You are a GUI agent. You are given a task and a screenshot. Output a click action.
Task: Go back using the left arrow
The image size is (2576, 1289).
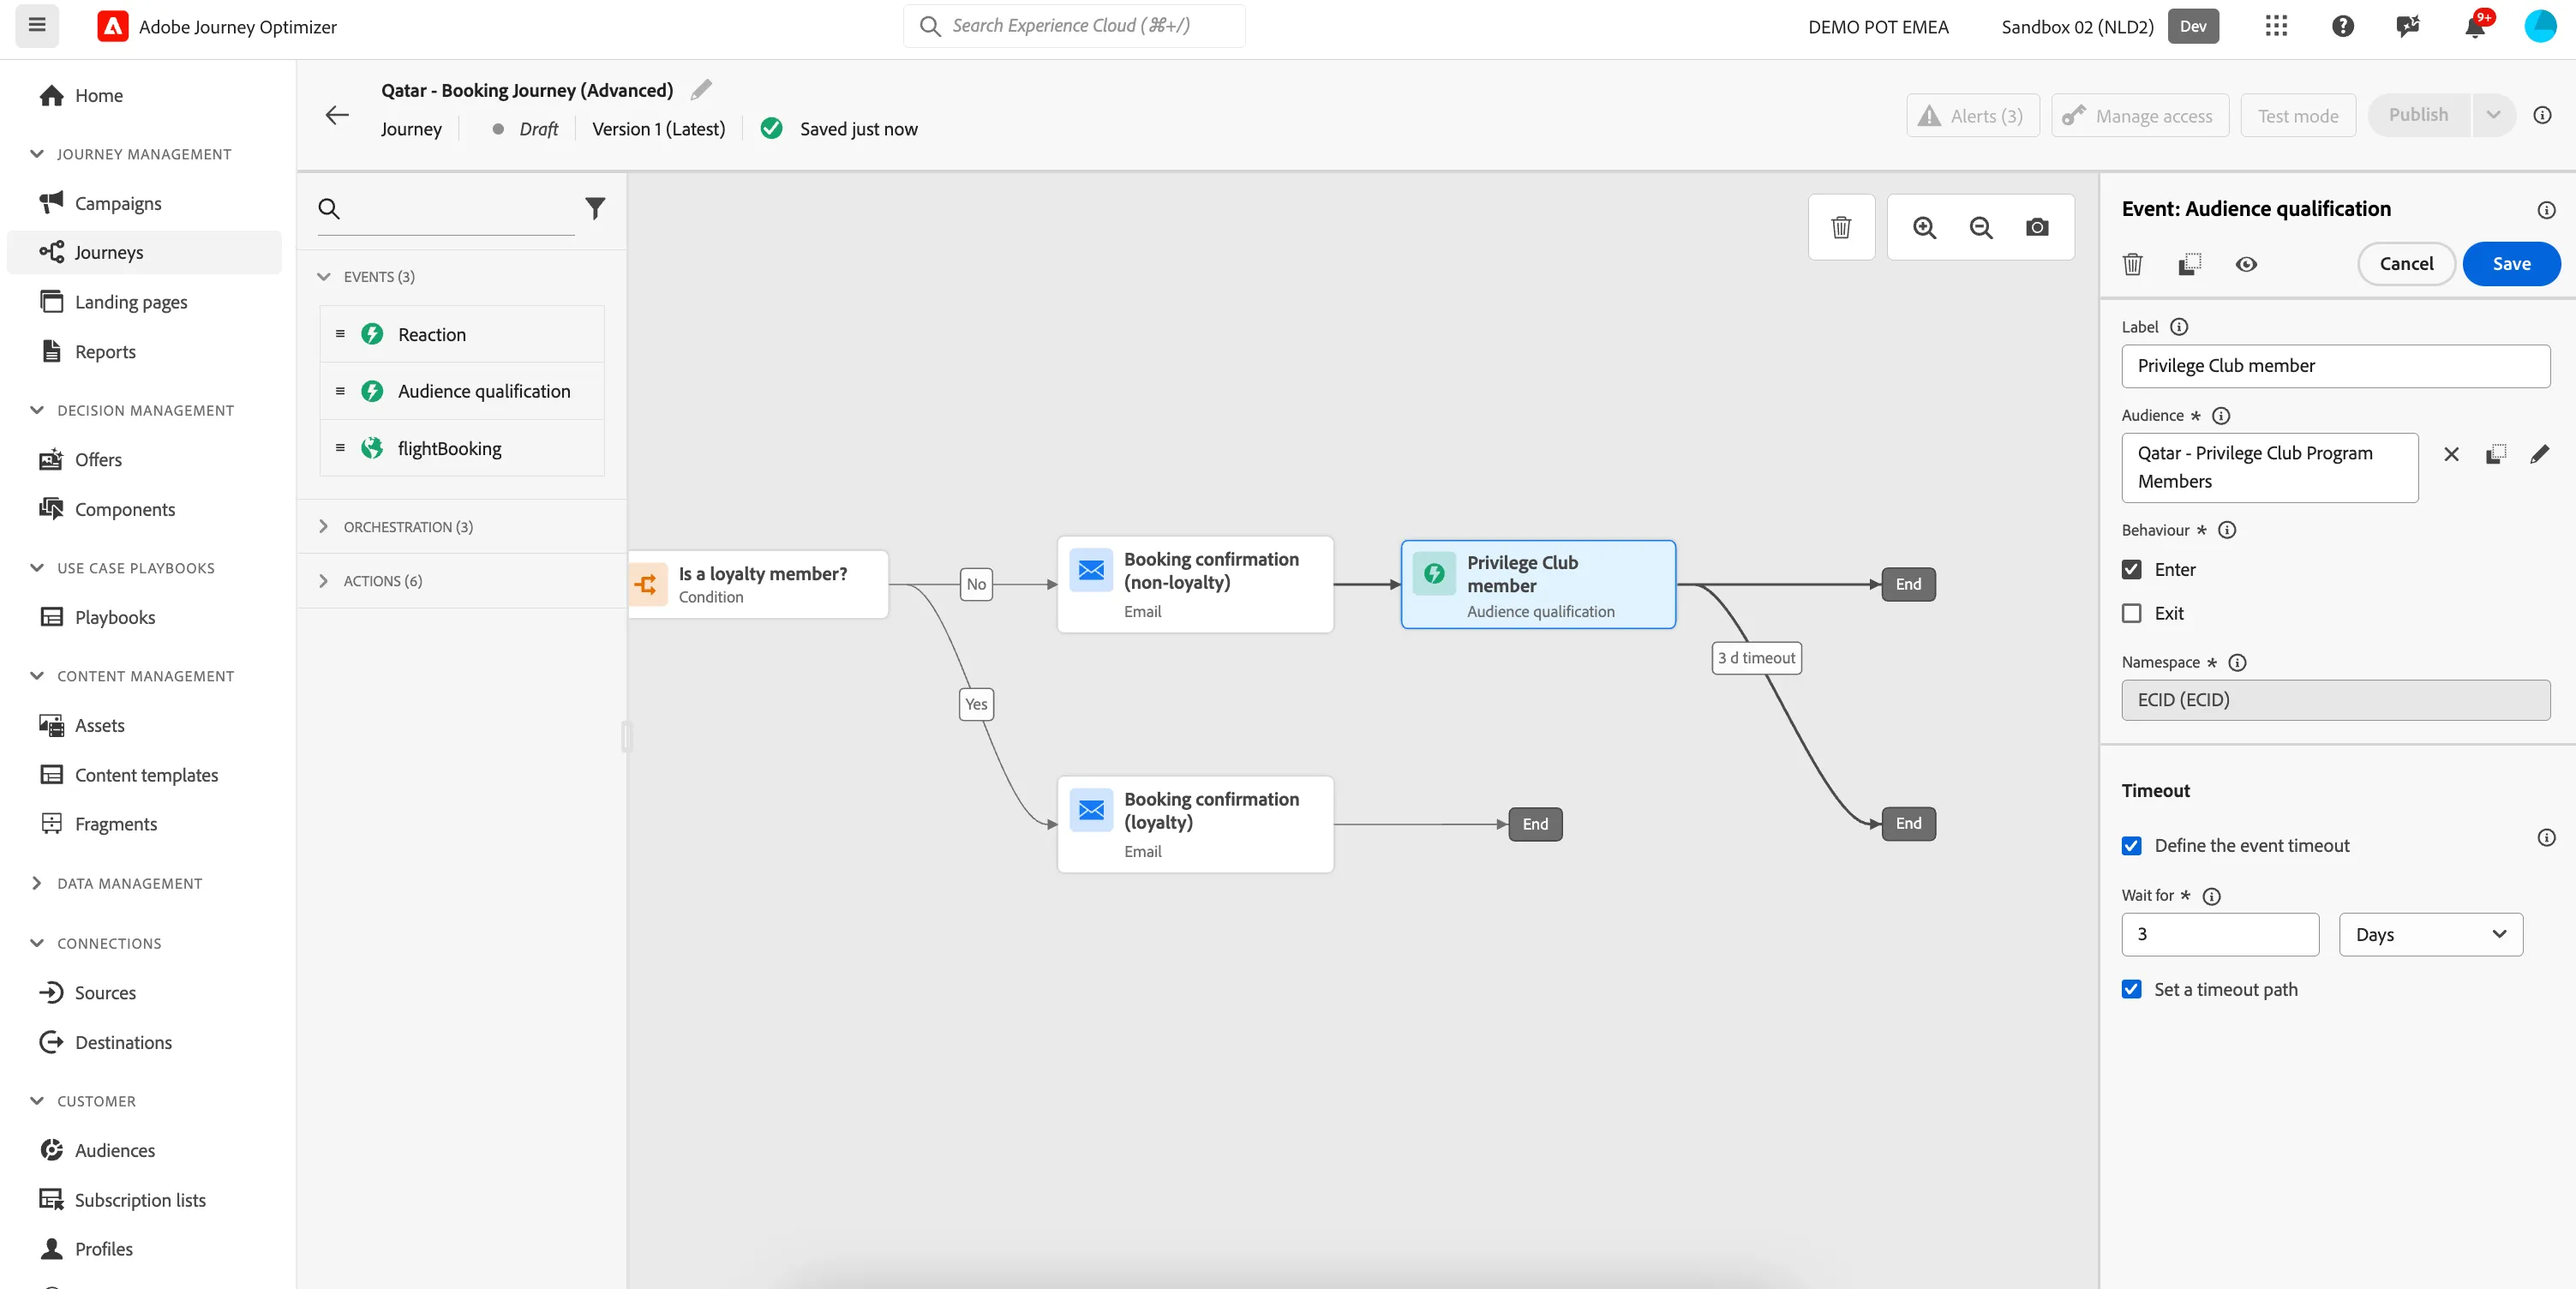(337, 115)
